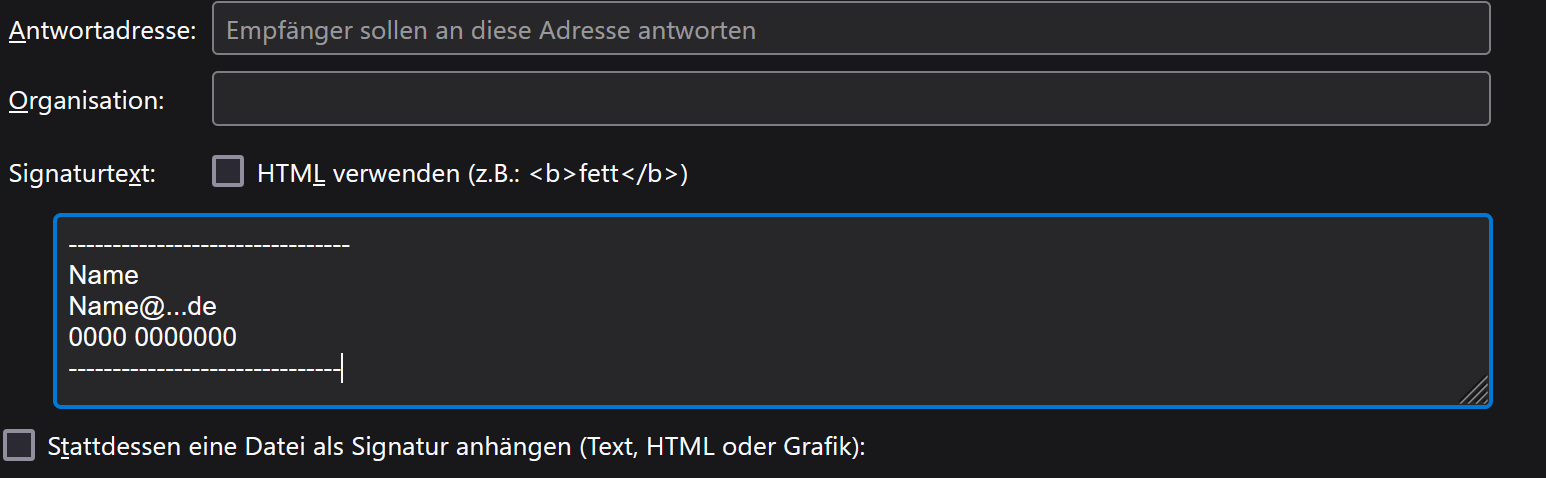Click the Signaturtext label
This screenshot has height=478, width=1546.
[82, 173]
